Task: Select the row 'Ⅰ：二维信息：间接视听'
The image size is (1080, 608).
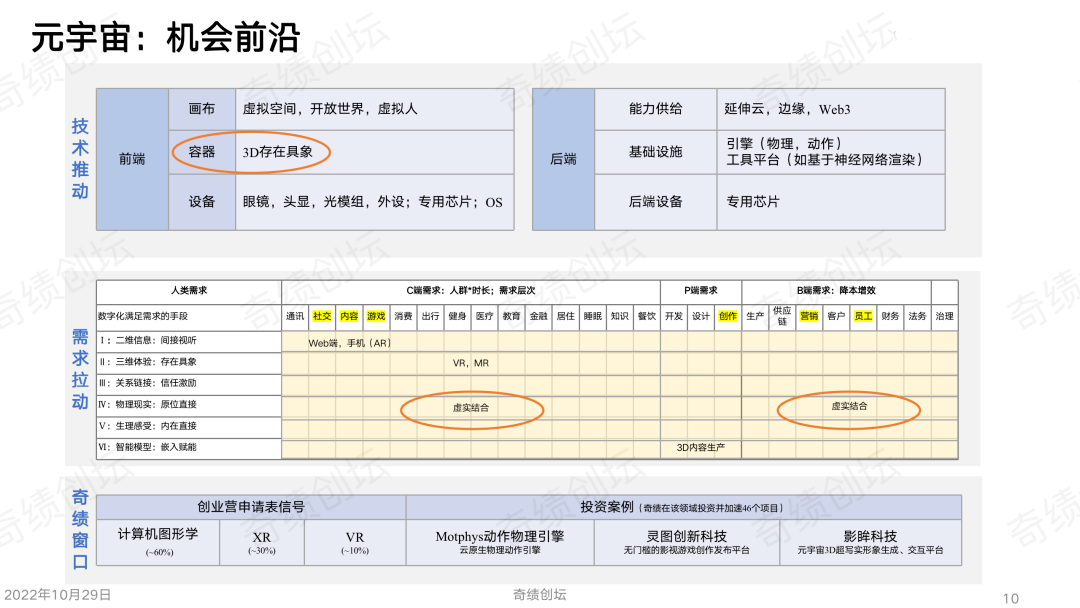Action: 189,340
